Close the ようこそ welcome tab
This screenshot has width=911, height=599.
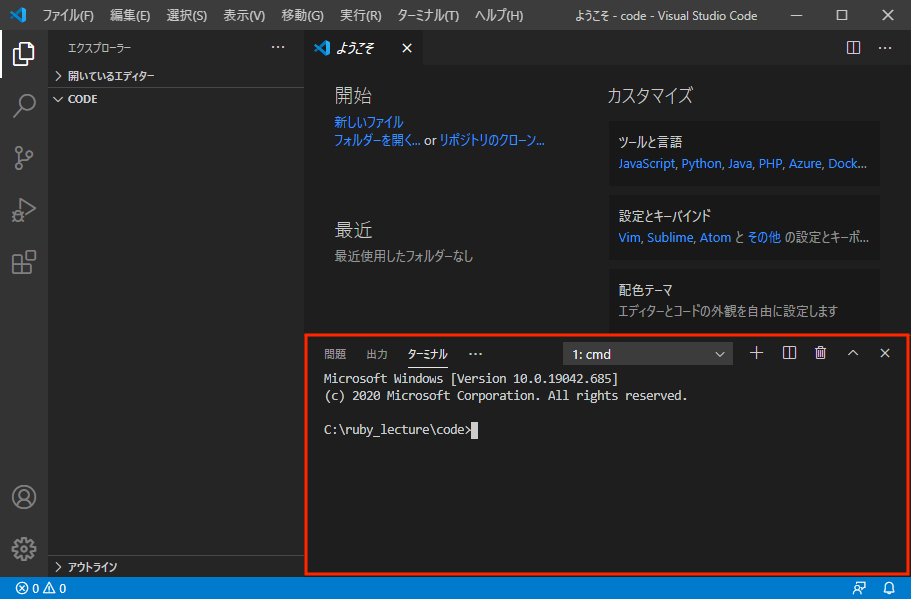coord(407,48)
